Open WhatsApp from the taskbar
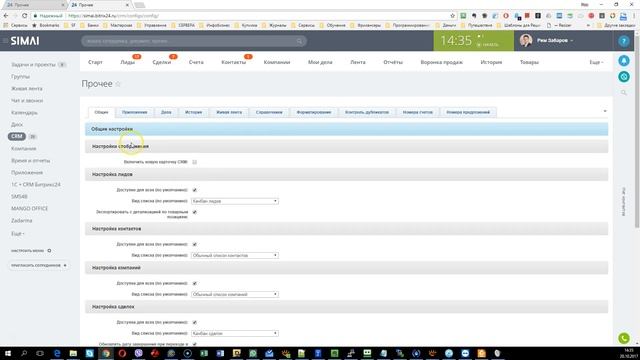This screenshot has height=360, width=640. click(x=253, y=353)
